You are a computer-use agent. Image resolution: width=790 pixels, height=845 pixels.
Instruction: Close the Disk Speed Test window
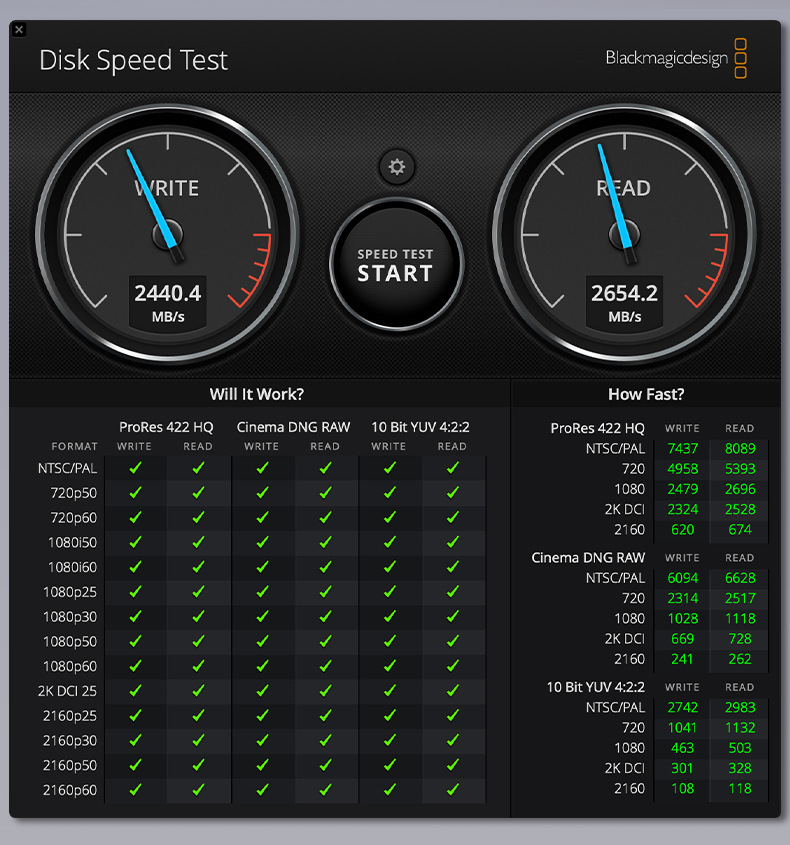(x=19, y=30)
